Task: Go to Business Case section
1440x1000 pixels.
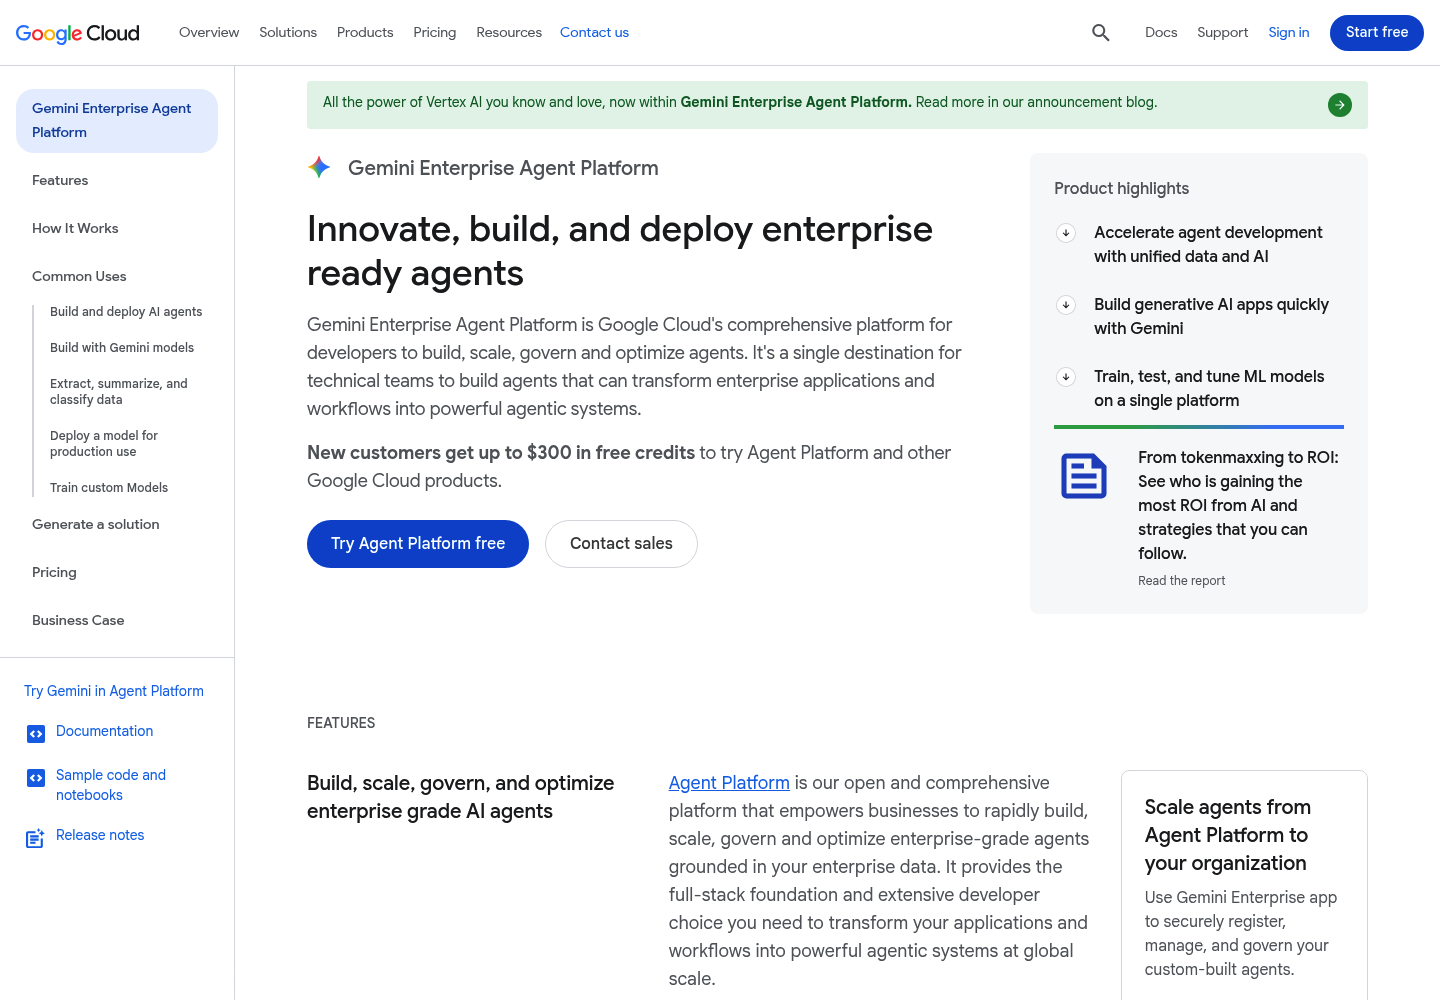Action: 78,621
